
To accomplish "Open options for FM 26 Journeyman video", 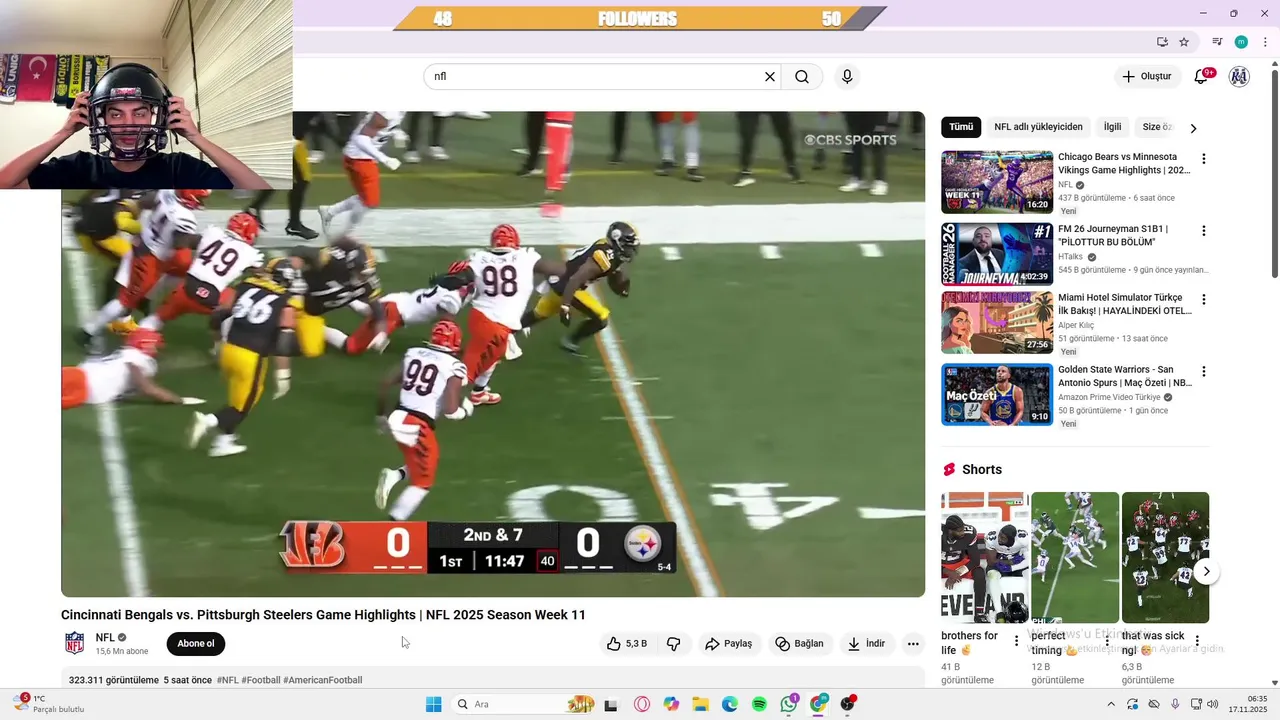I will (x=1204, y=231).
